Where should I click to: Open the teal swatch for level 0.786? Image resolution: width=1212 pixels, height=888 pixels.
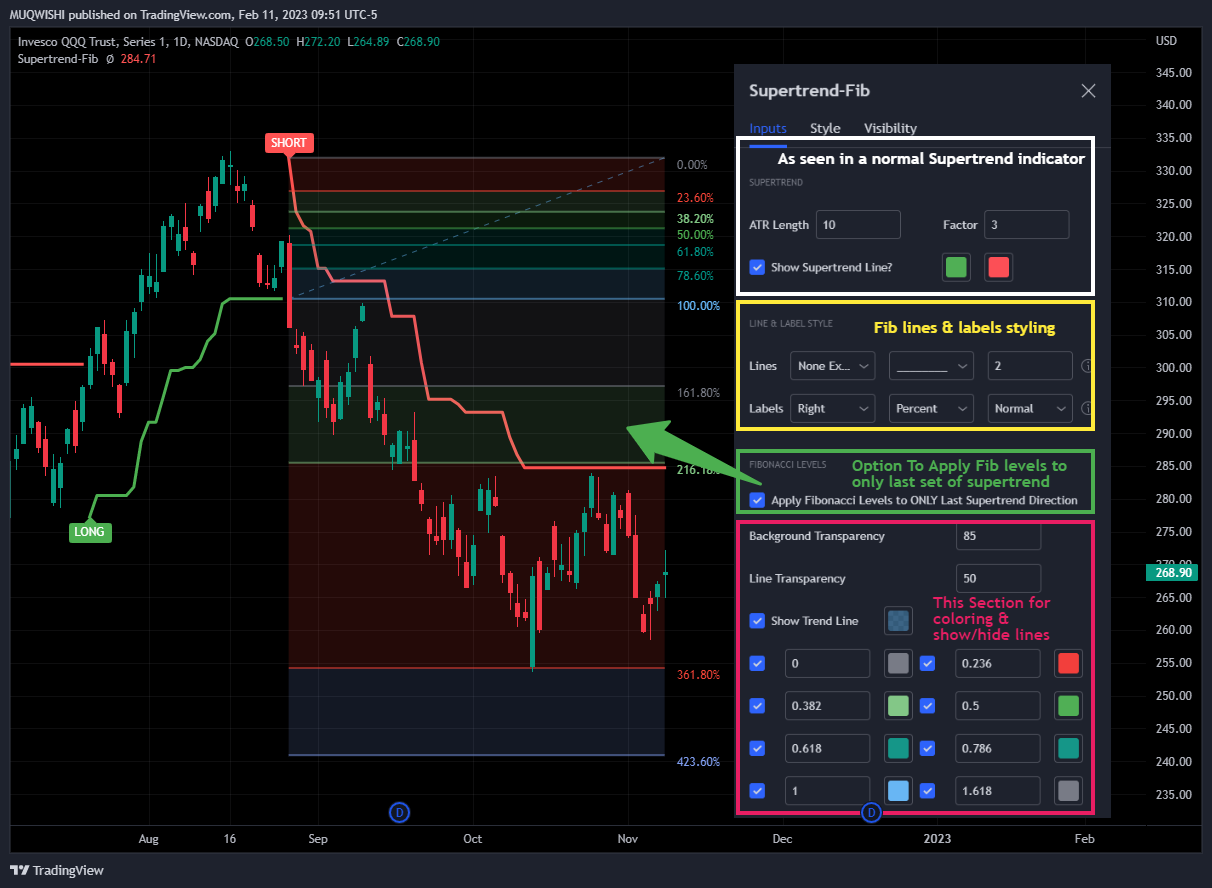[1068, 748]
